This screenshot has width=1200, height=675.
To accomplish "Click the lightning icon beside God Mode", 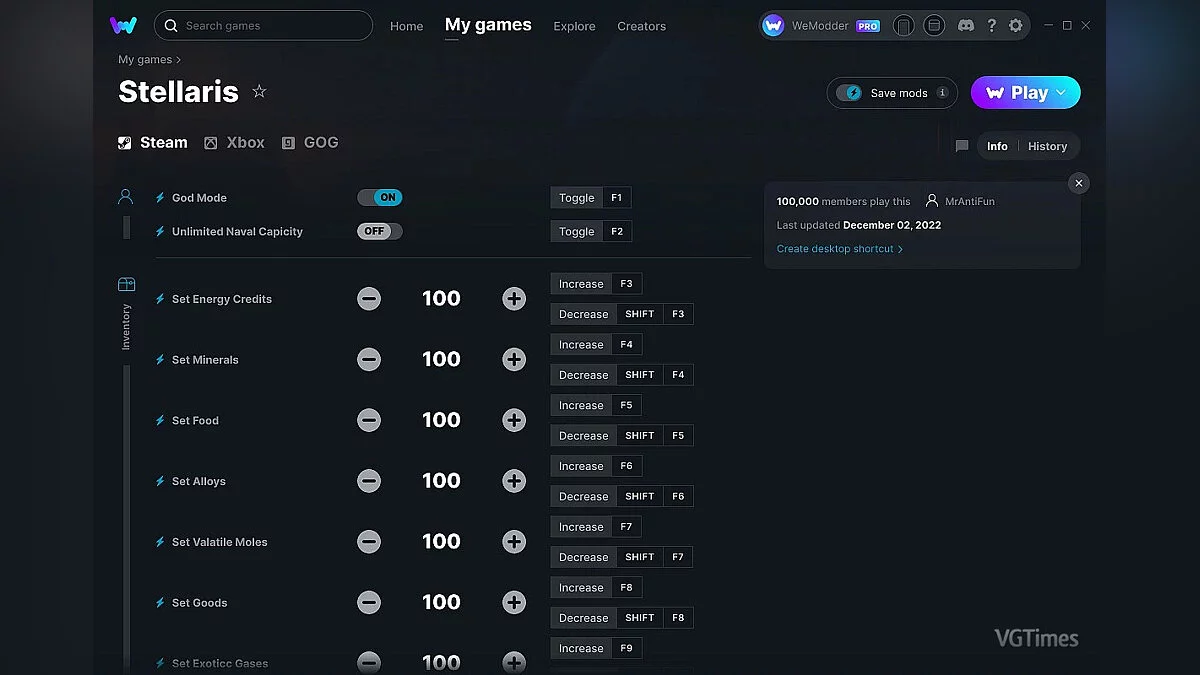I will [160, 198].
